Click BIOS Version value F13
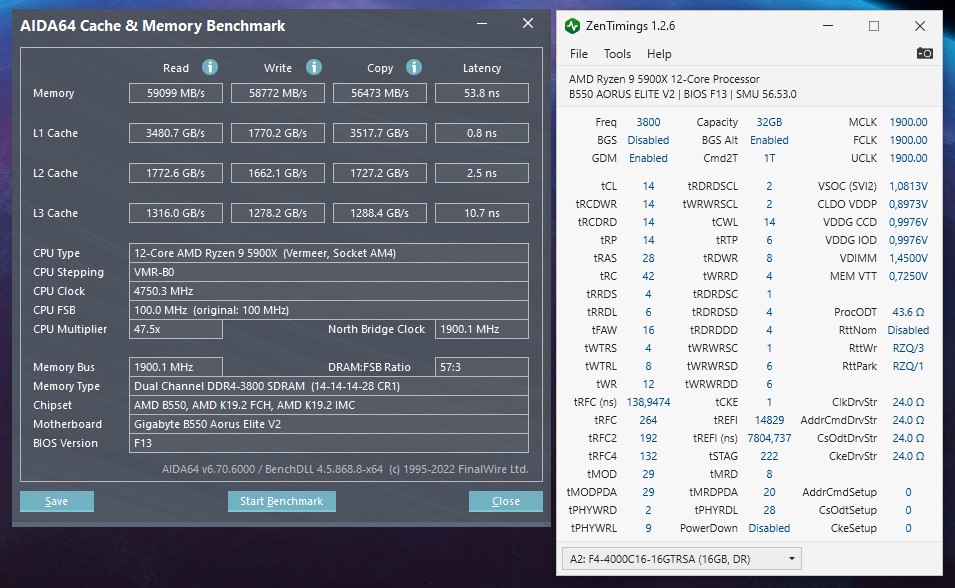Image resolution: width=955 pixels, height=588 pixels. 329,442
